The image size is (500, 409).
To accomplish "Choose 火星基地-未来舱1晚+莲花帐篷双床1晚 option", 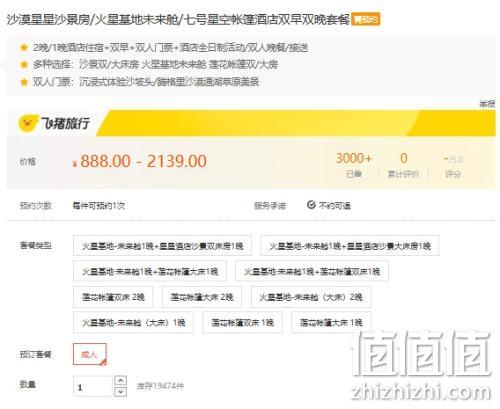I will coord(312,271).
